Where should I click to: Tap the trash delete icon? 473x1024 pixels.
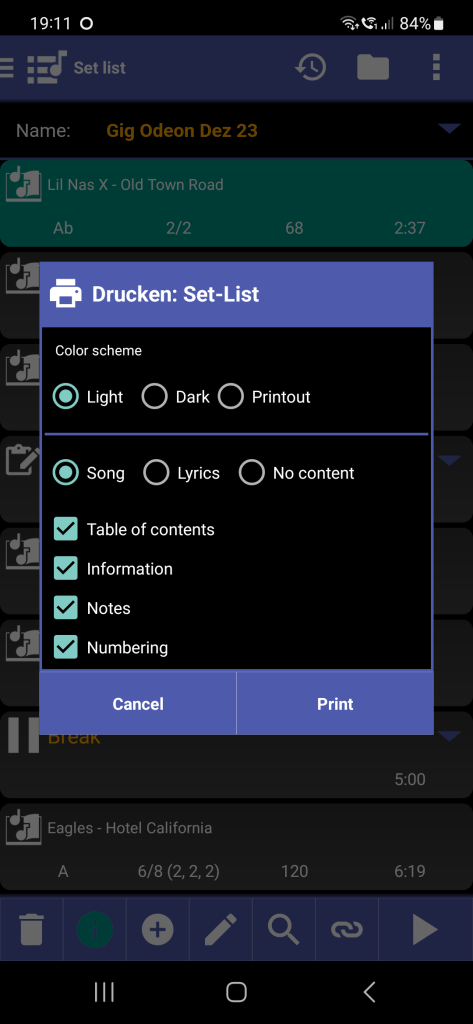coord(31,929)
